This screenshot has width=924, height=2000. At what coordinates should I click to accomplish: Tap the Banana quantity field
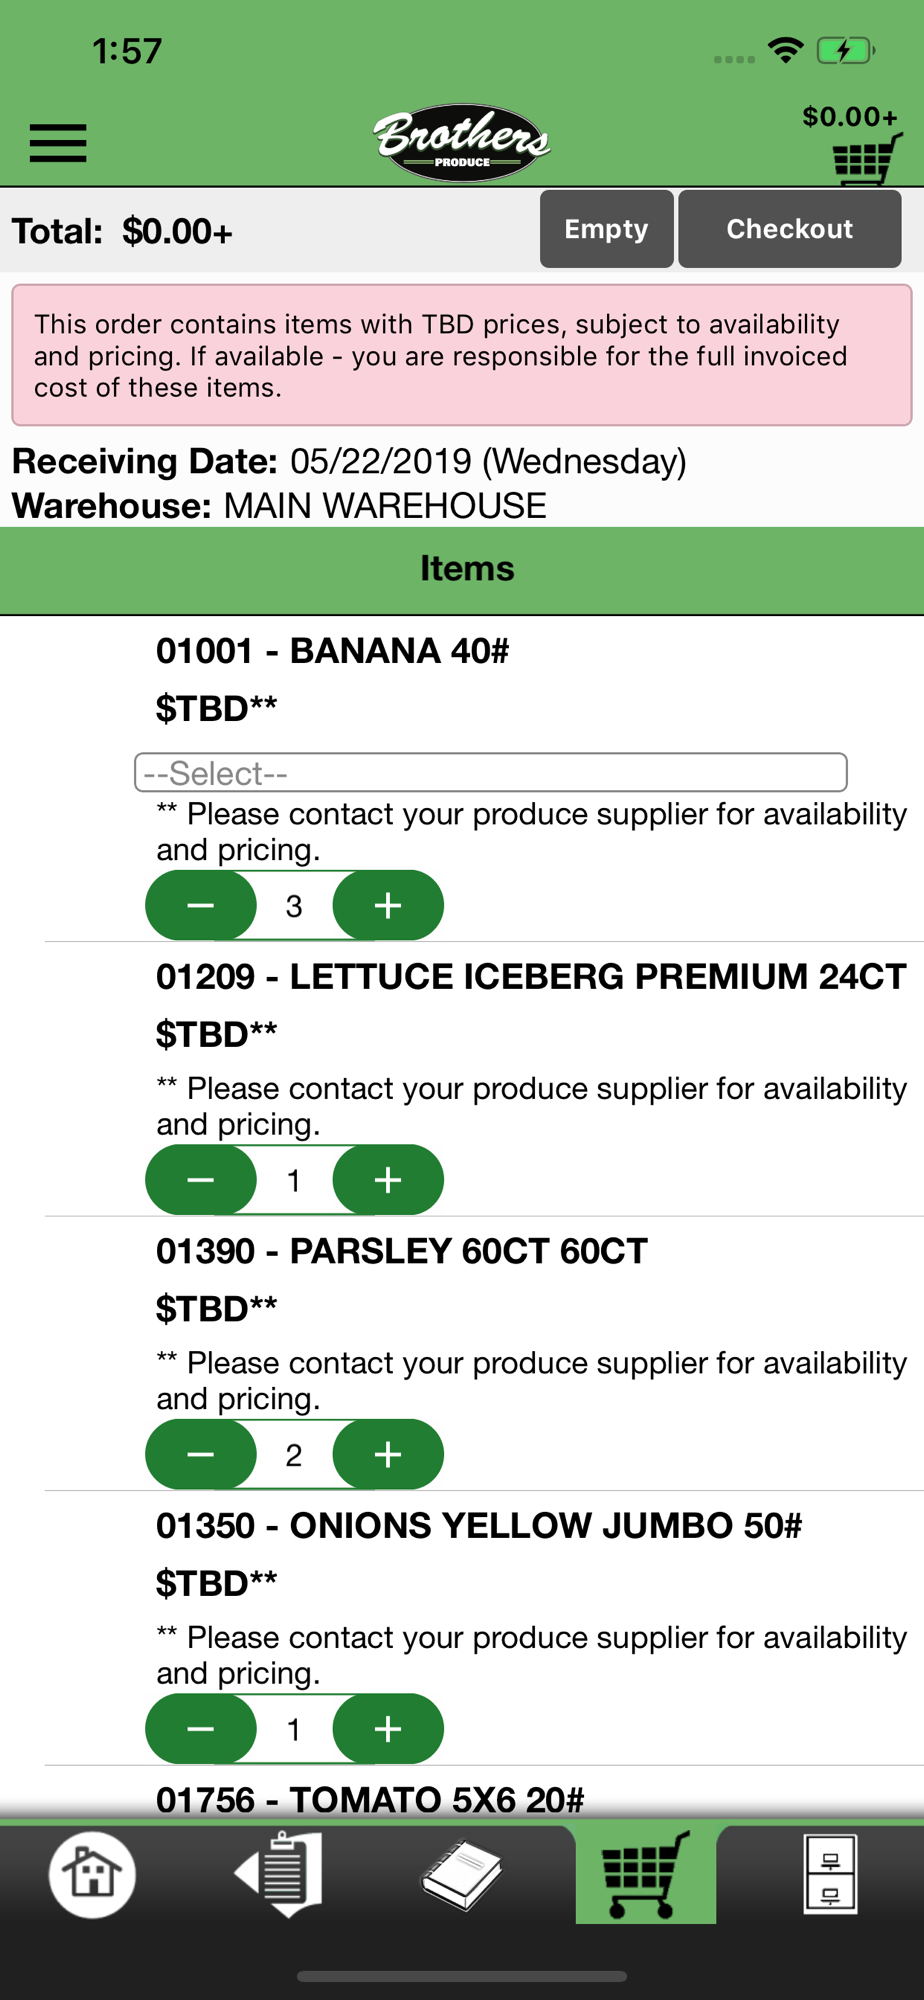pos(294,905)
